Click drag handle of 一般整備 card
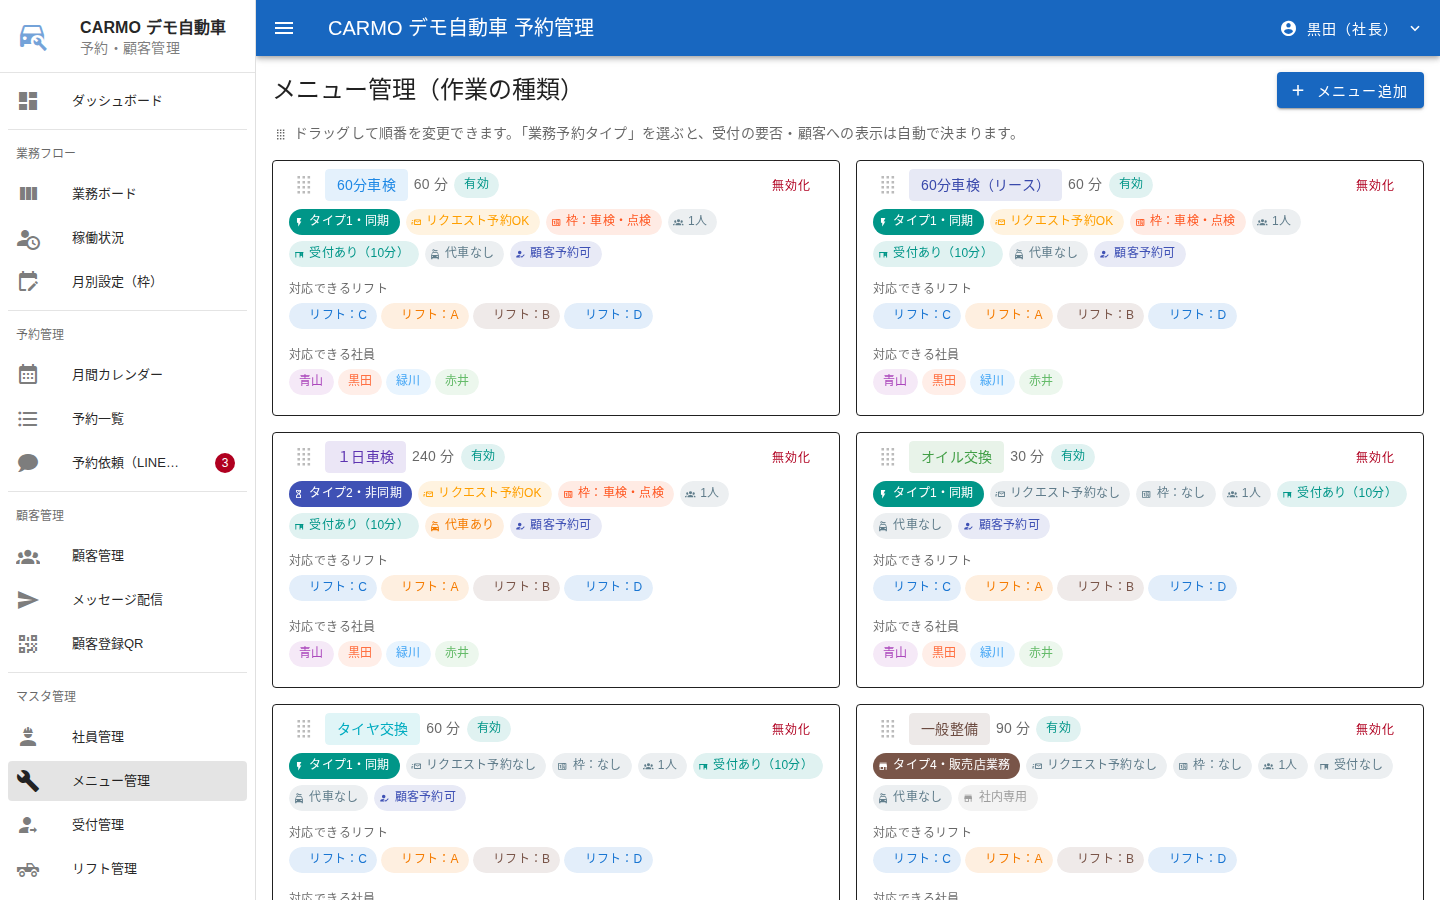1440x900 pixels. (888, 729)
